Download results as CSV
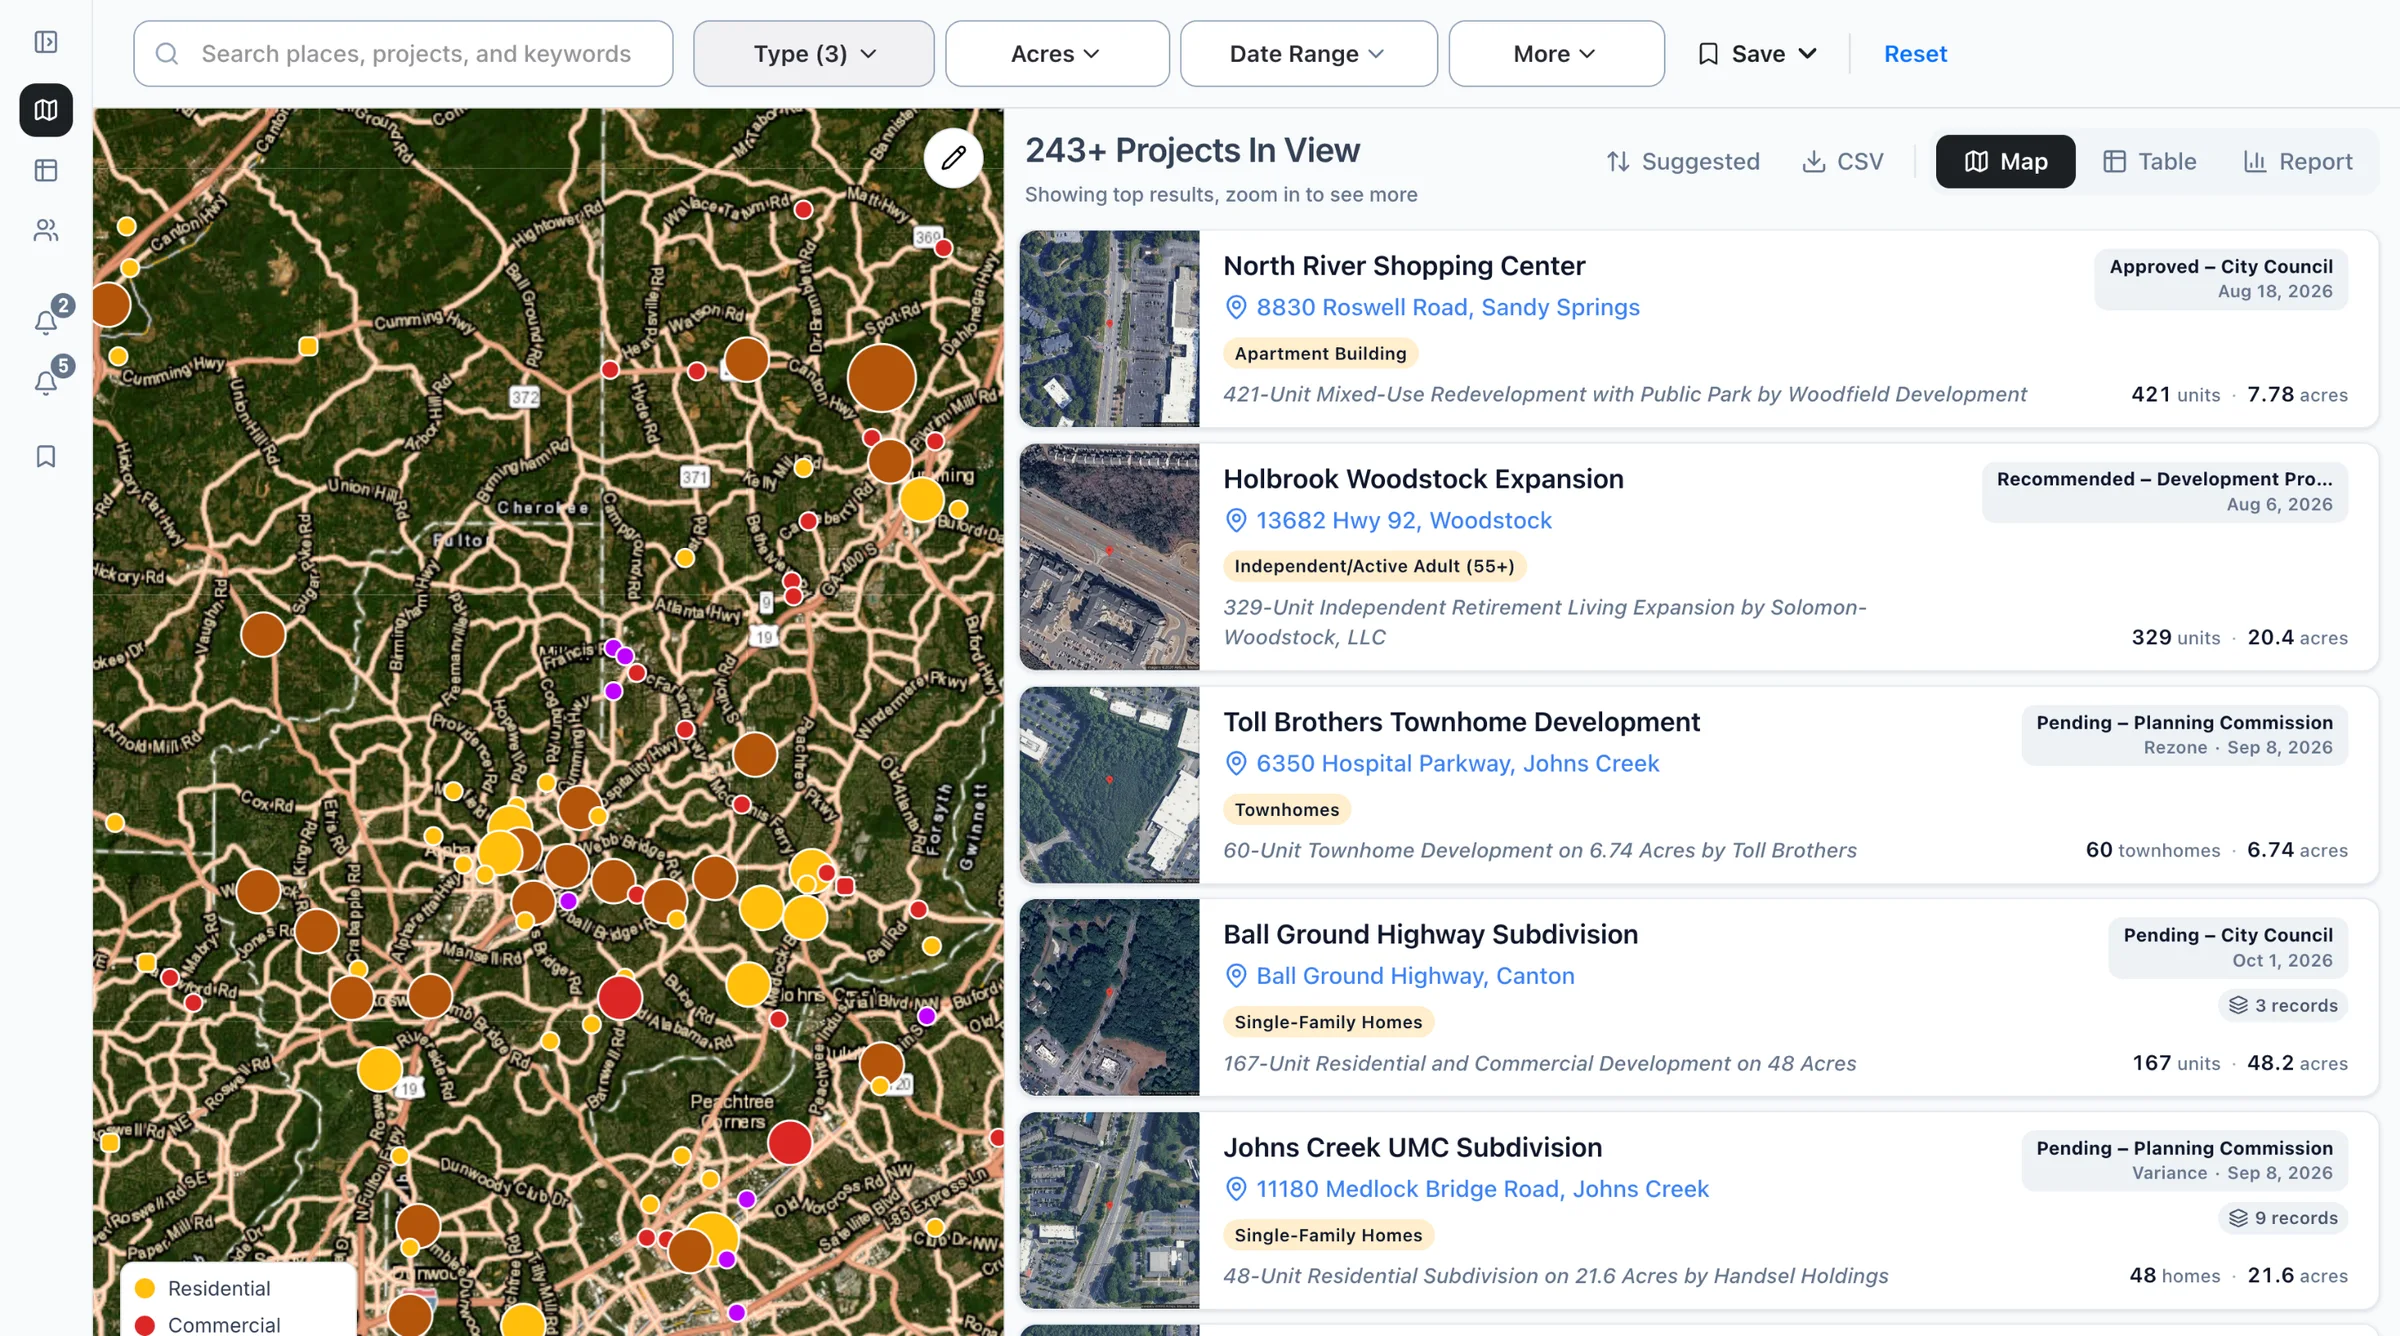Image resolution: width=2400 pixels, height=1336 pixels. [1843, 162]
